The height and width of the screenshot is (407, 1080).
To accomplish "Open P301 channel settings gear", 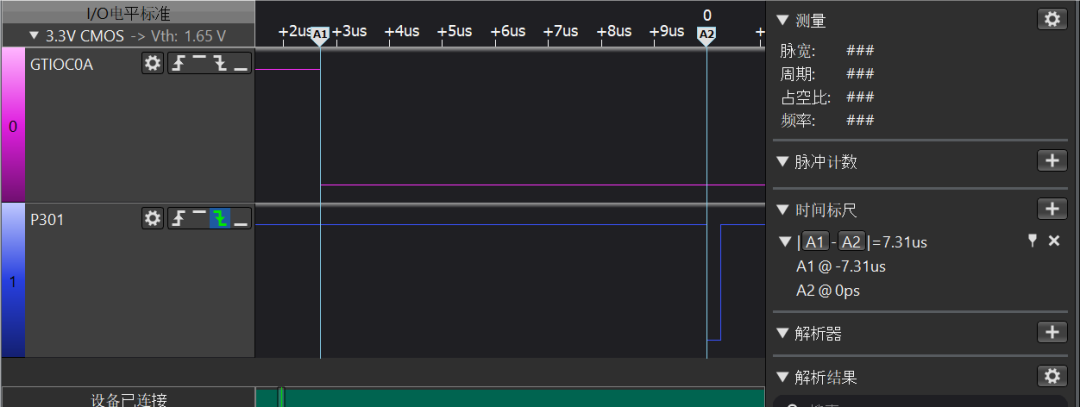I will [x=152, y=218].
